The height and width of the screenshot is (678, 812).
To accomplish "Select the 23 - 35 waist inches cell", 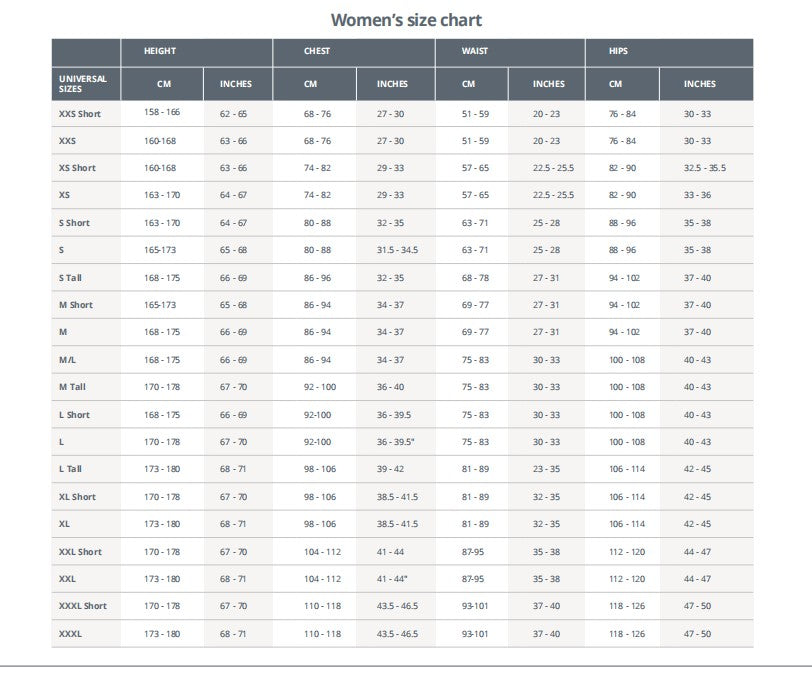I will [546, 469].
